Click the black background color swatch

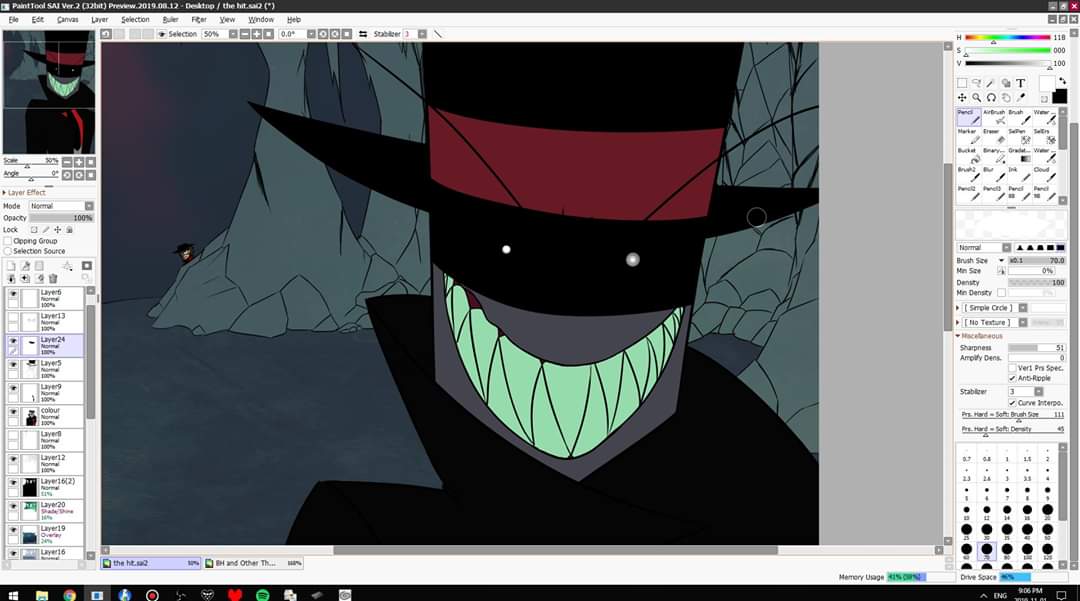(1060, 97)
